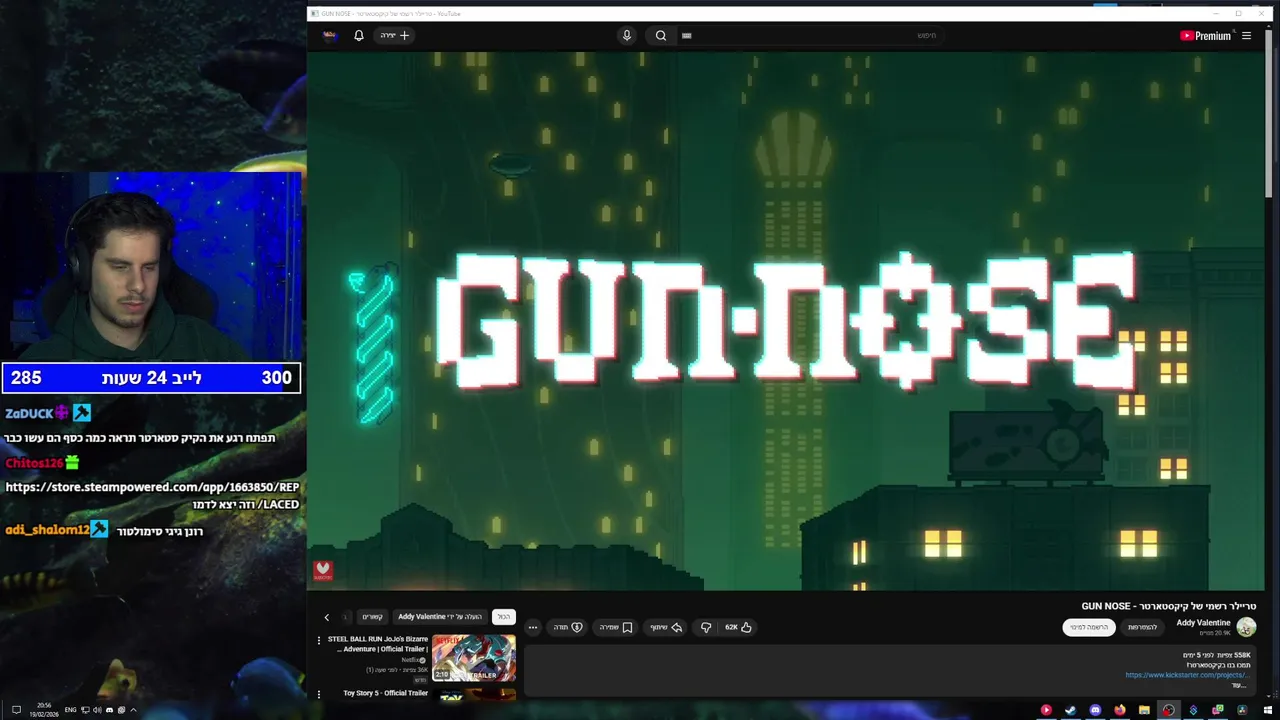Subscribe to Addy Valentine channel

tap(1089, 627)
